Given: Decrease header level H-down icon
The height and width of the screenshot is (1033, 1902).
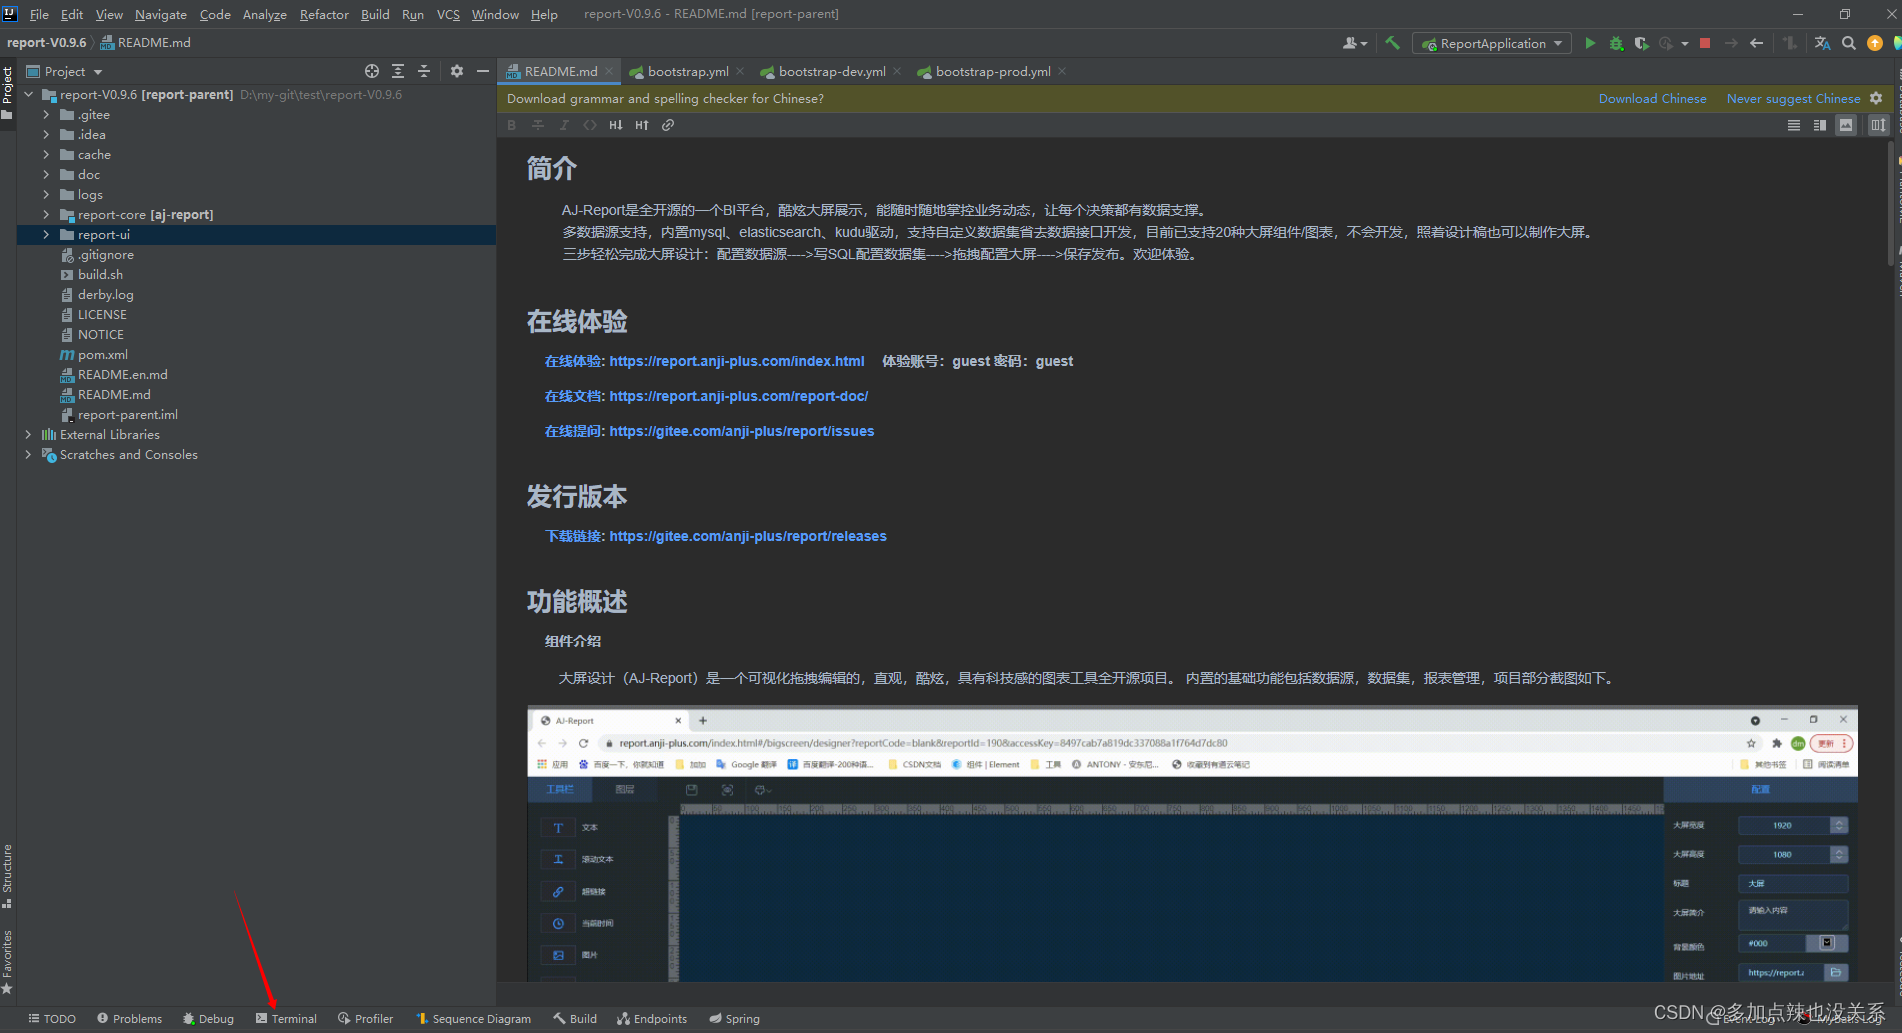Looking at the screenshot, I should click(616, 125).
